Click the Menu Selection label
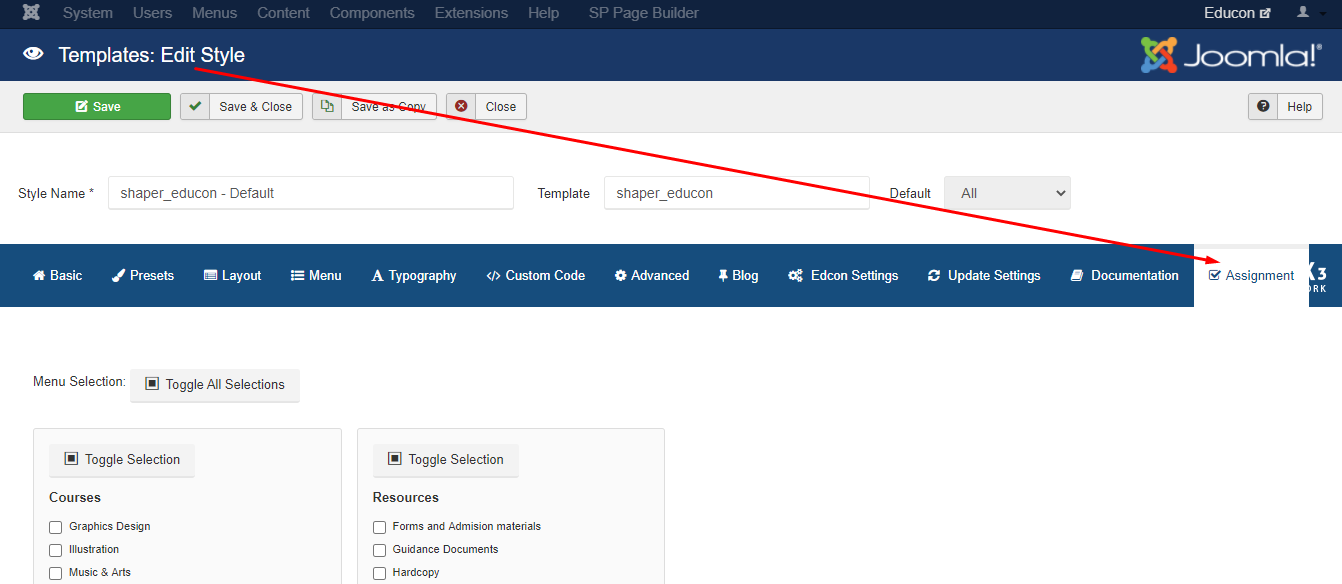Viewport: 1342px width, 584px height. (79, 381)
